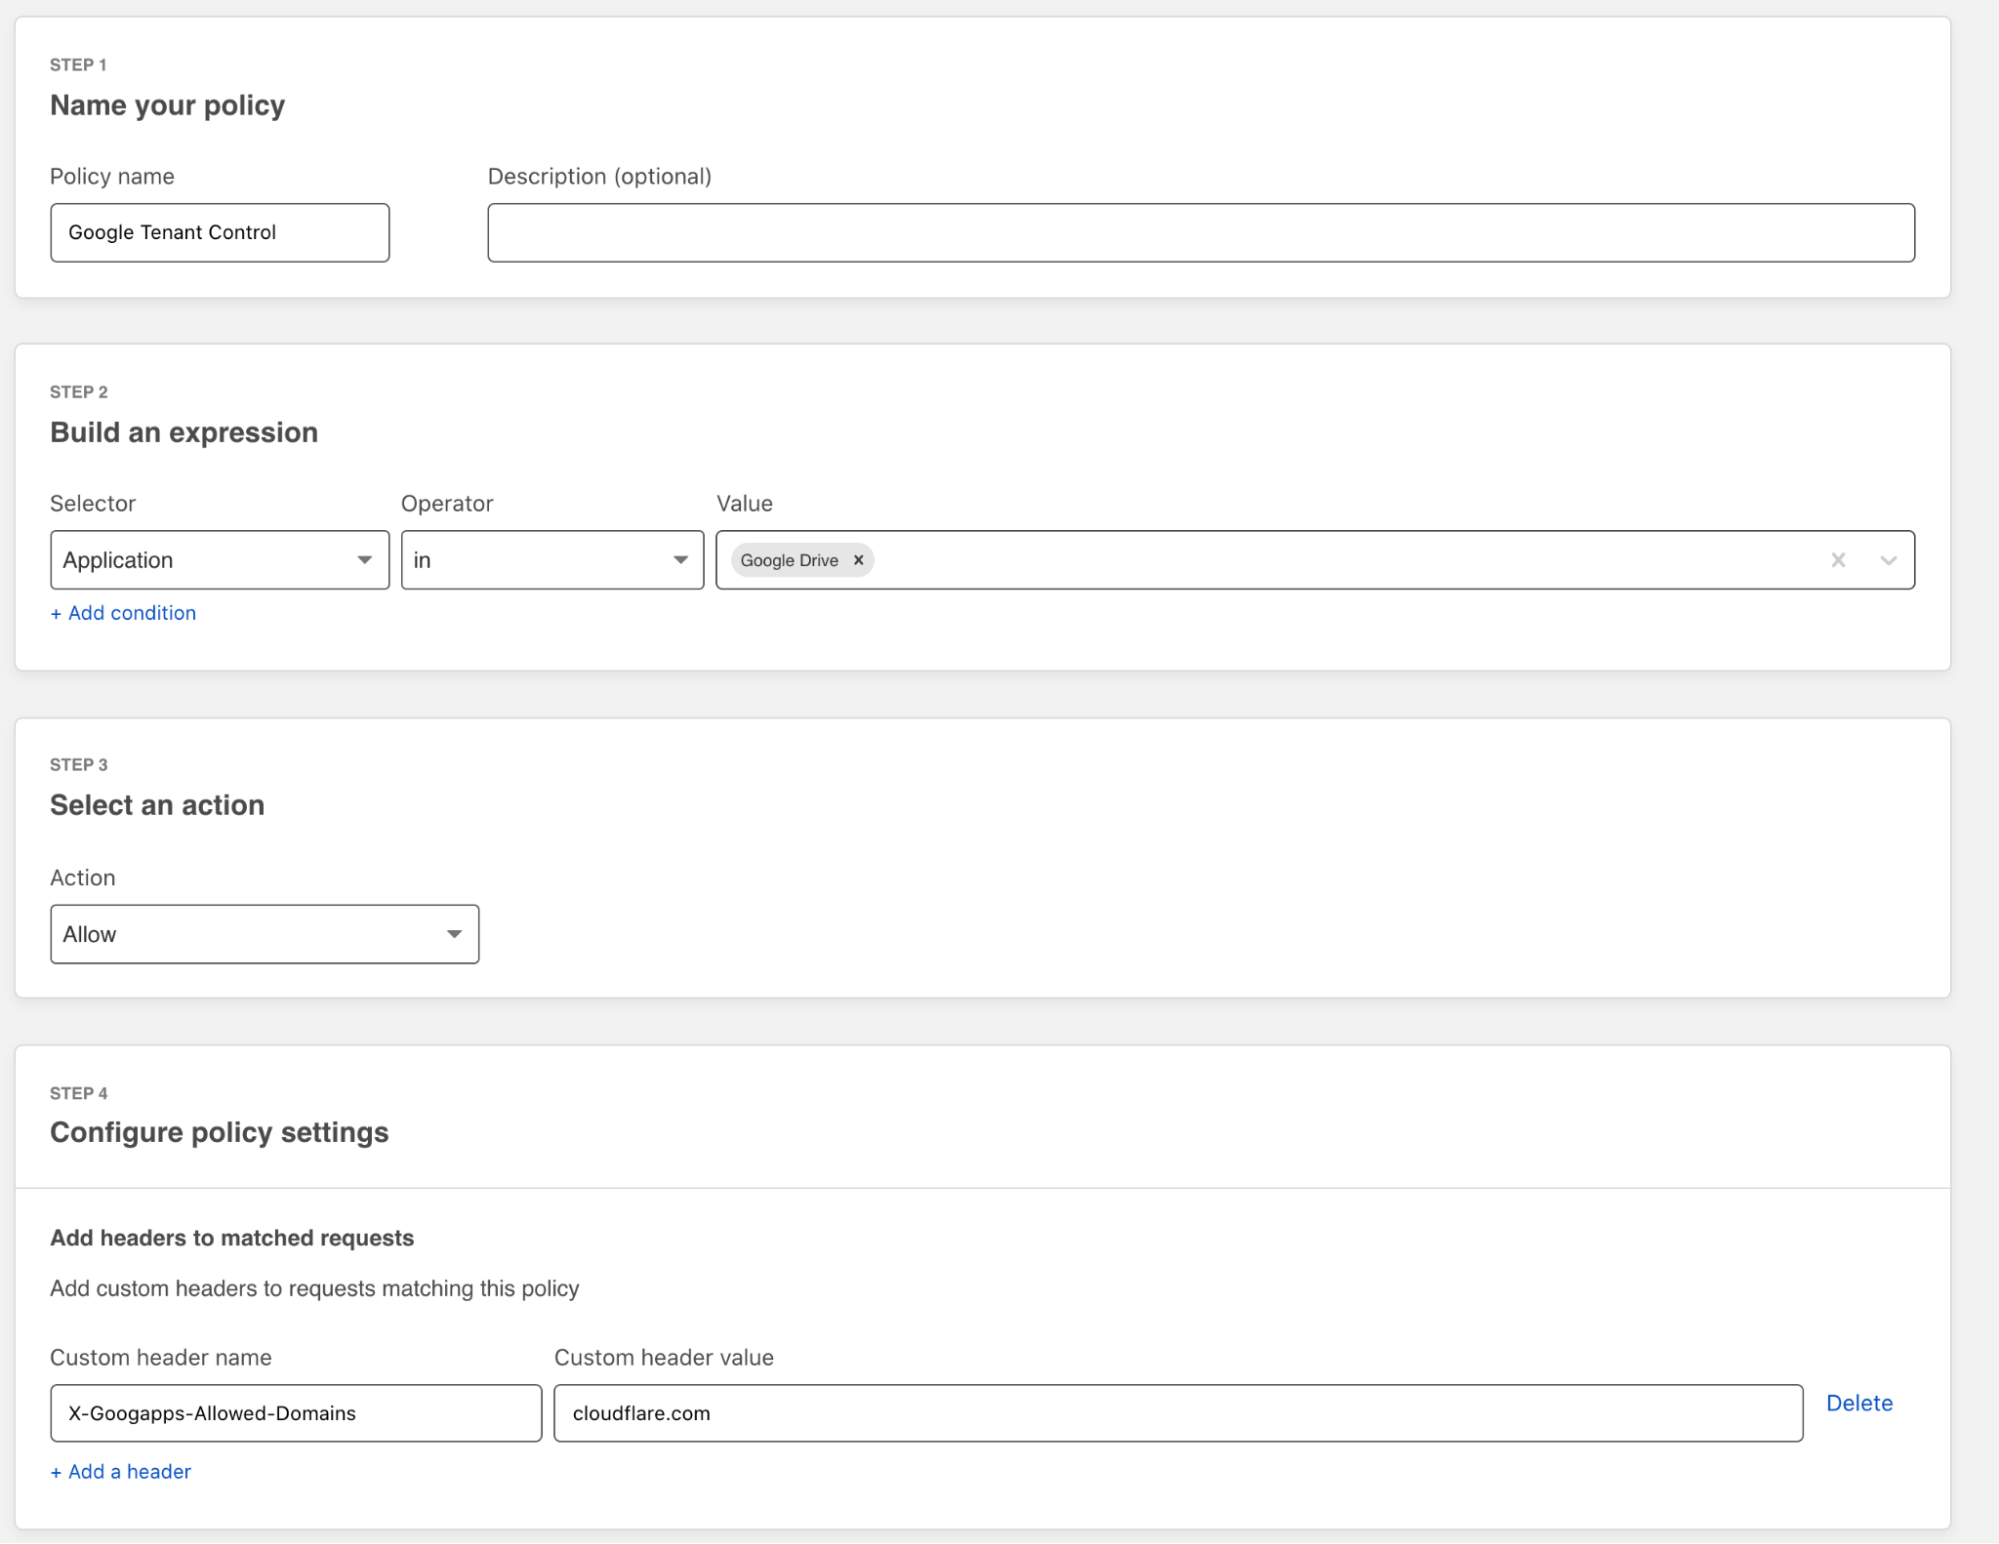Click the STEP 3 label
The height and width of the screenshot is (1544, 1999).
[79, 765]
